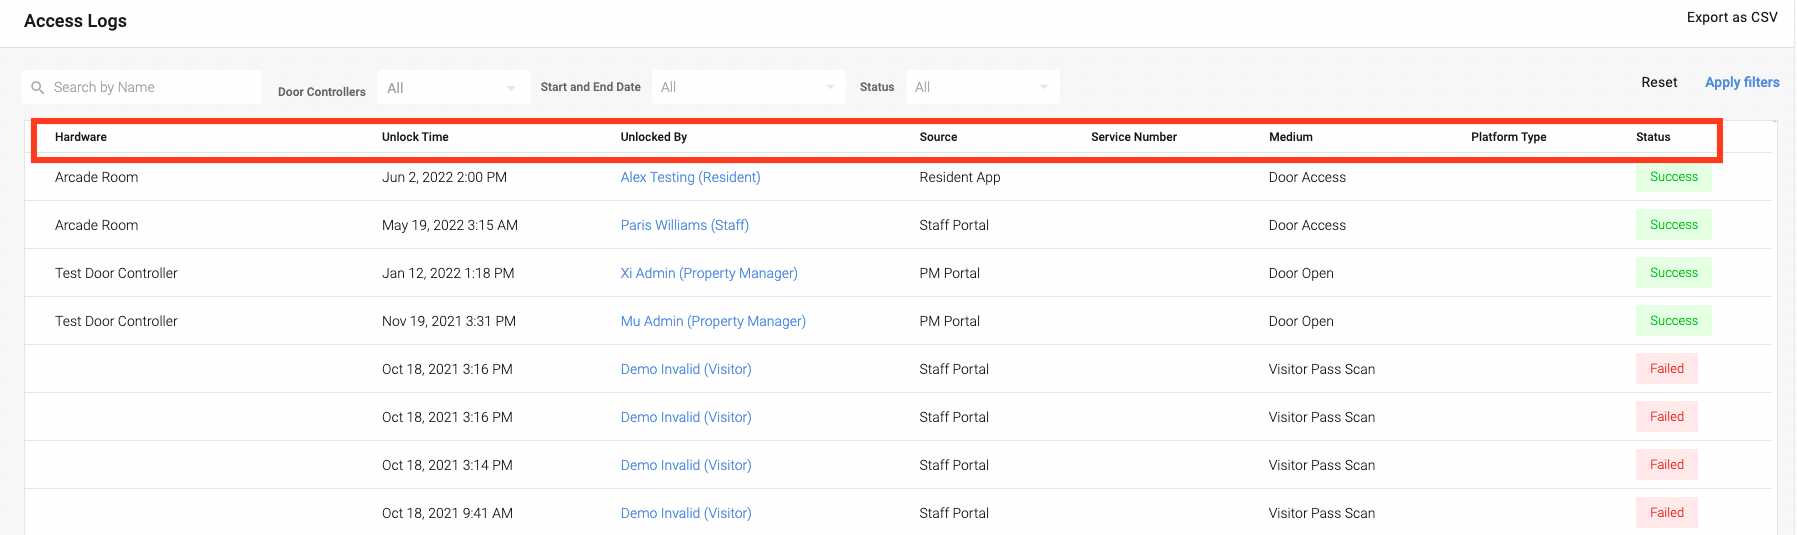Viewport: 1797px width, 535px height.
Task: Open the Door Controllers dropdown
Action: point(451,88)
